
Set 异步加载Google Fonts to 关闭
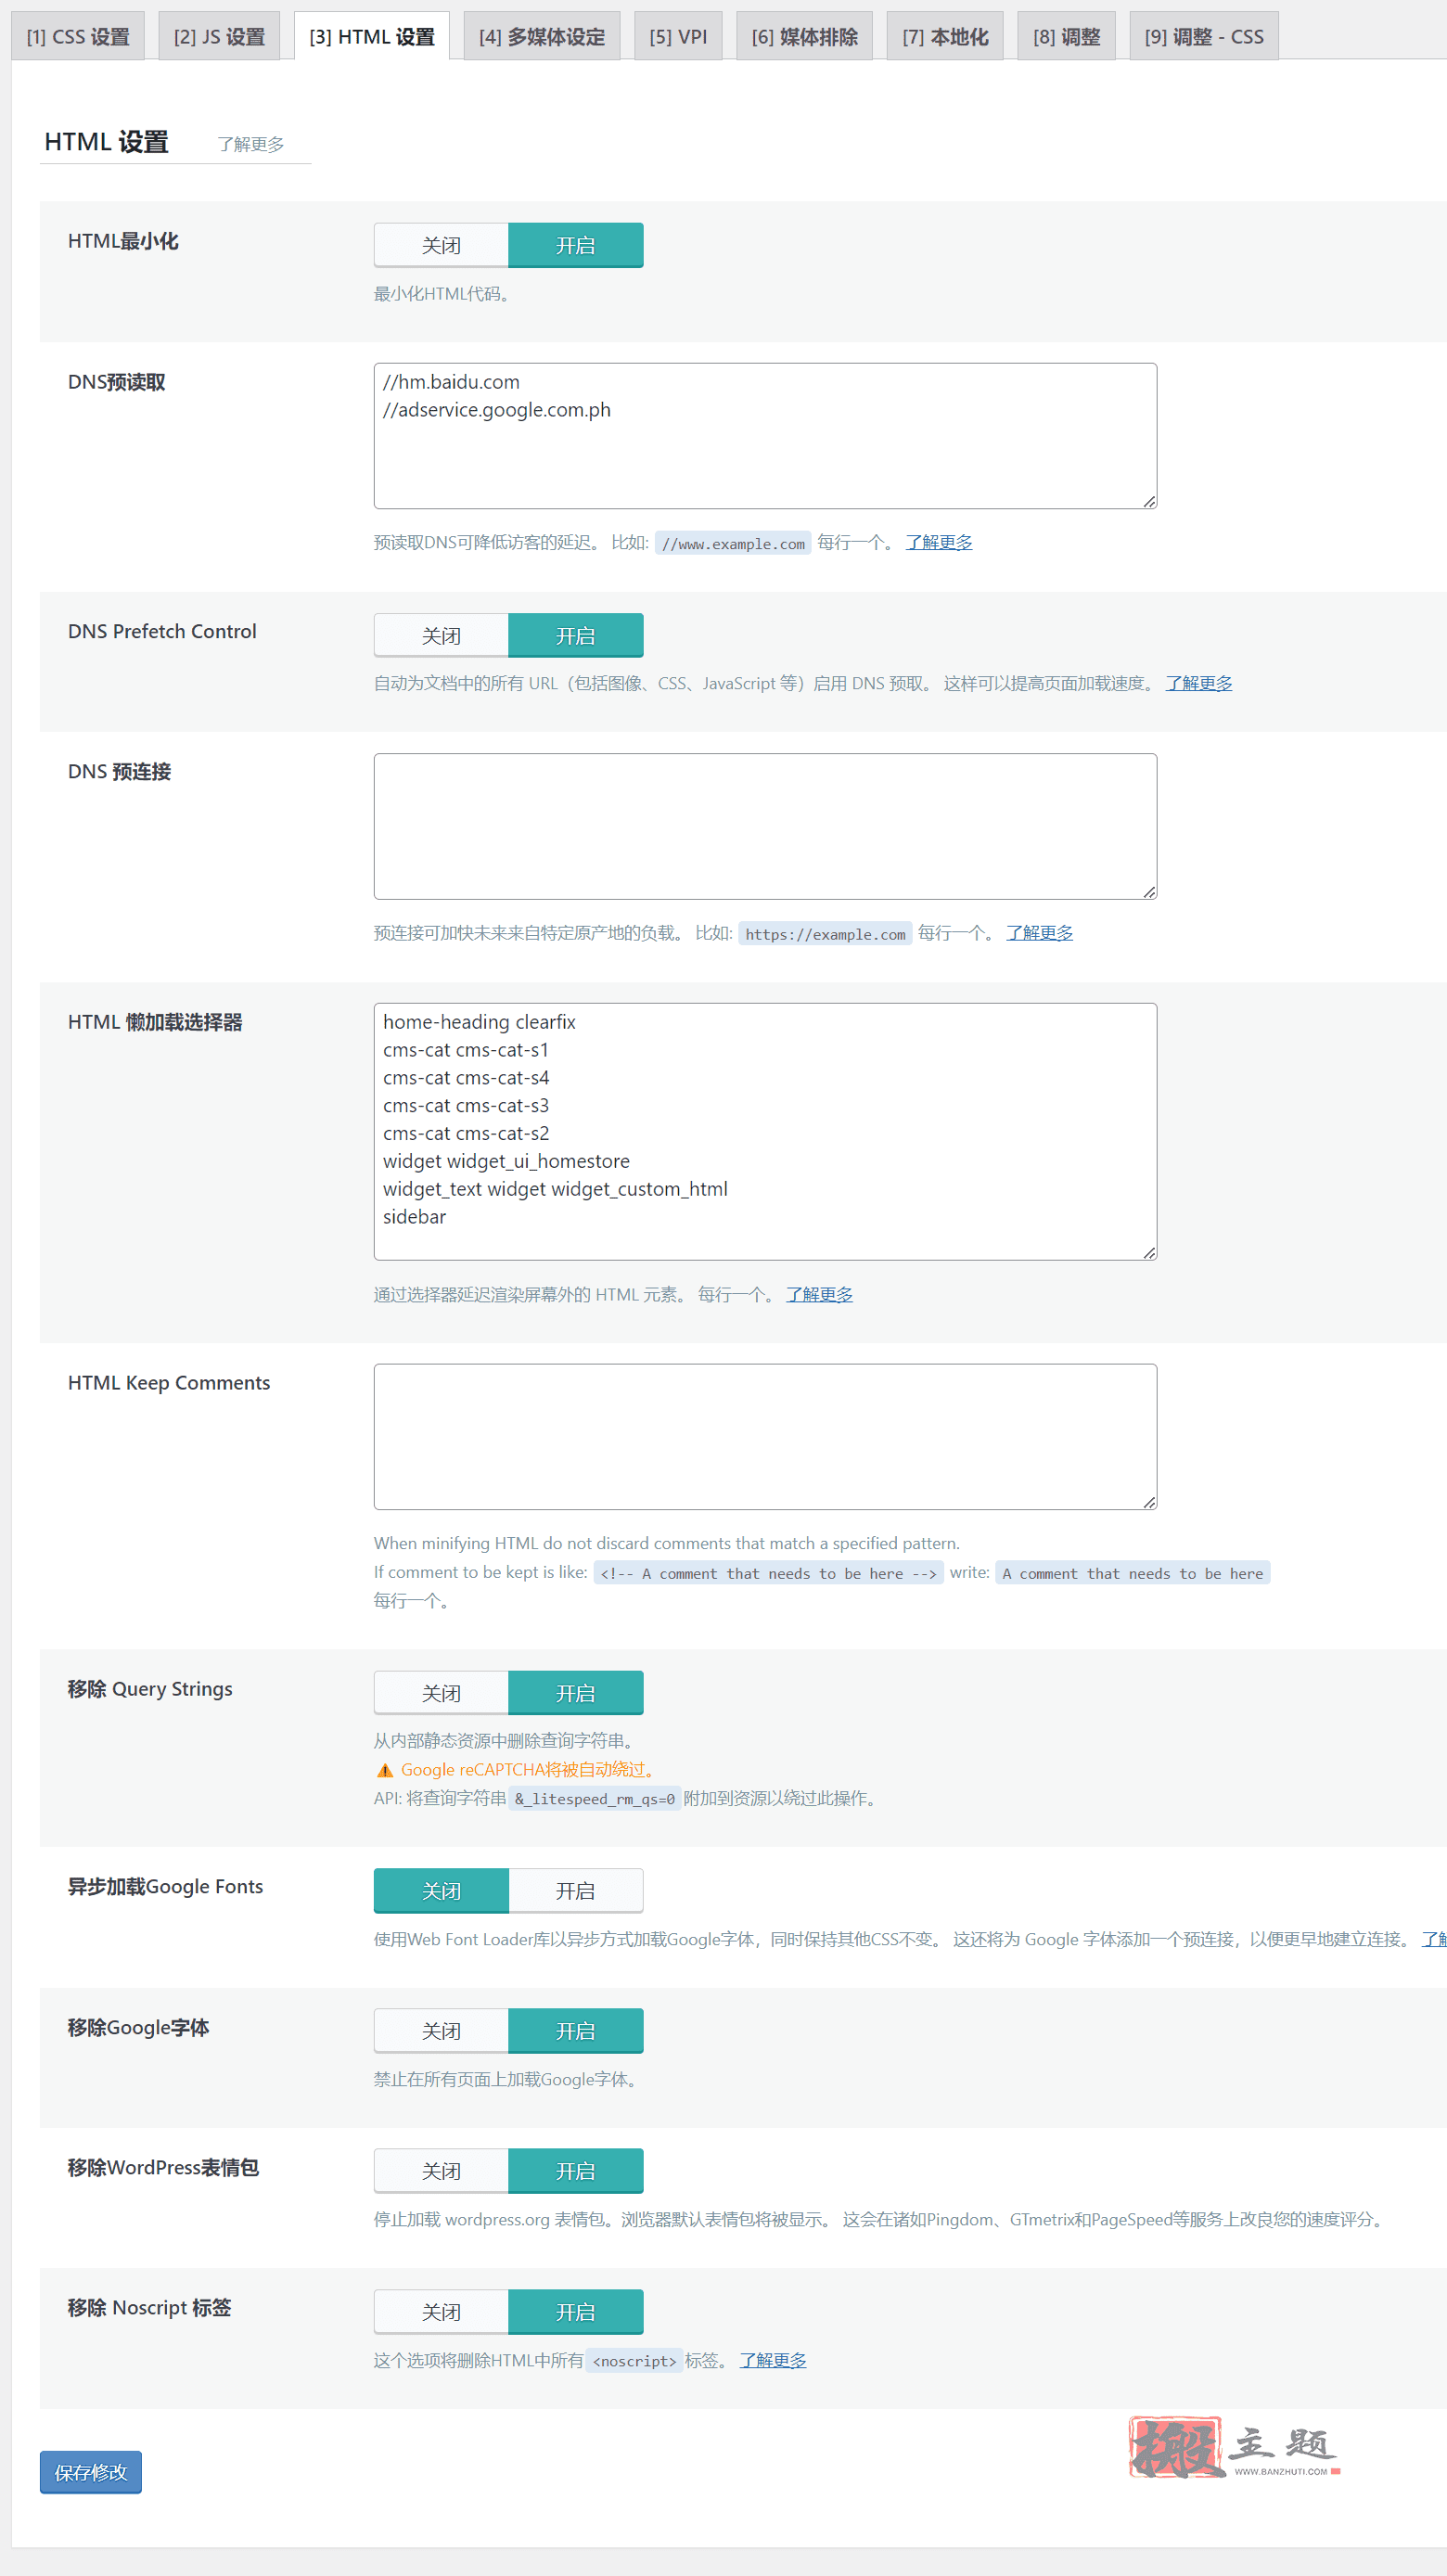(x=441, y=1890)
